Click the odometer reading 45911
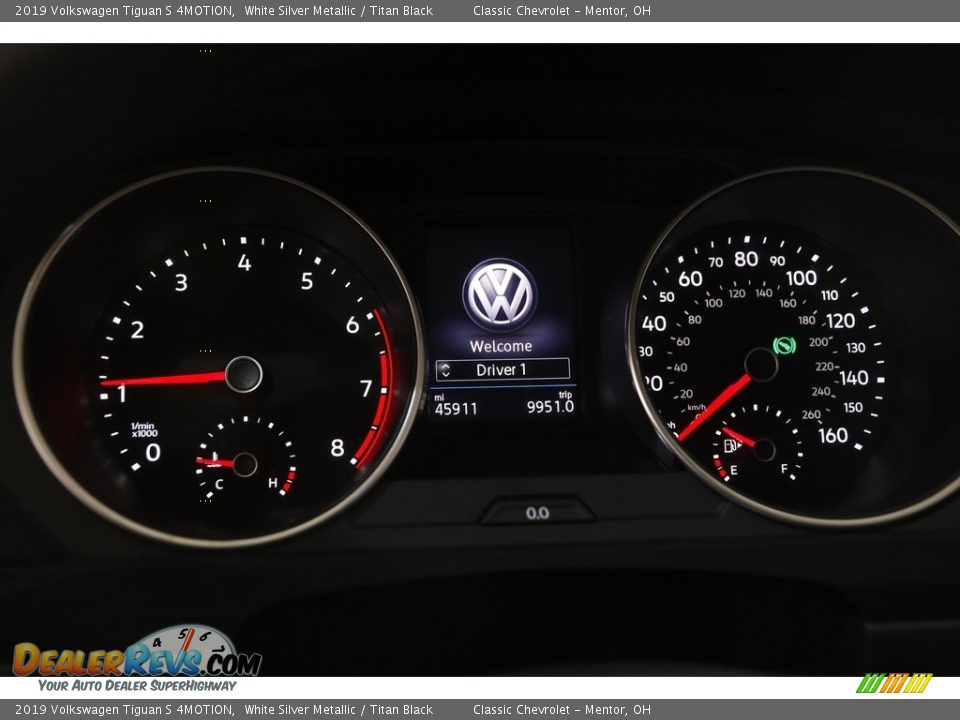Viewport: 960px width, 720px height. coord(456,409)
